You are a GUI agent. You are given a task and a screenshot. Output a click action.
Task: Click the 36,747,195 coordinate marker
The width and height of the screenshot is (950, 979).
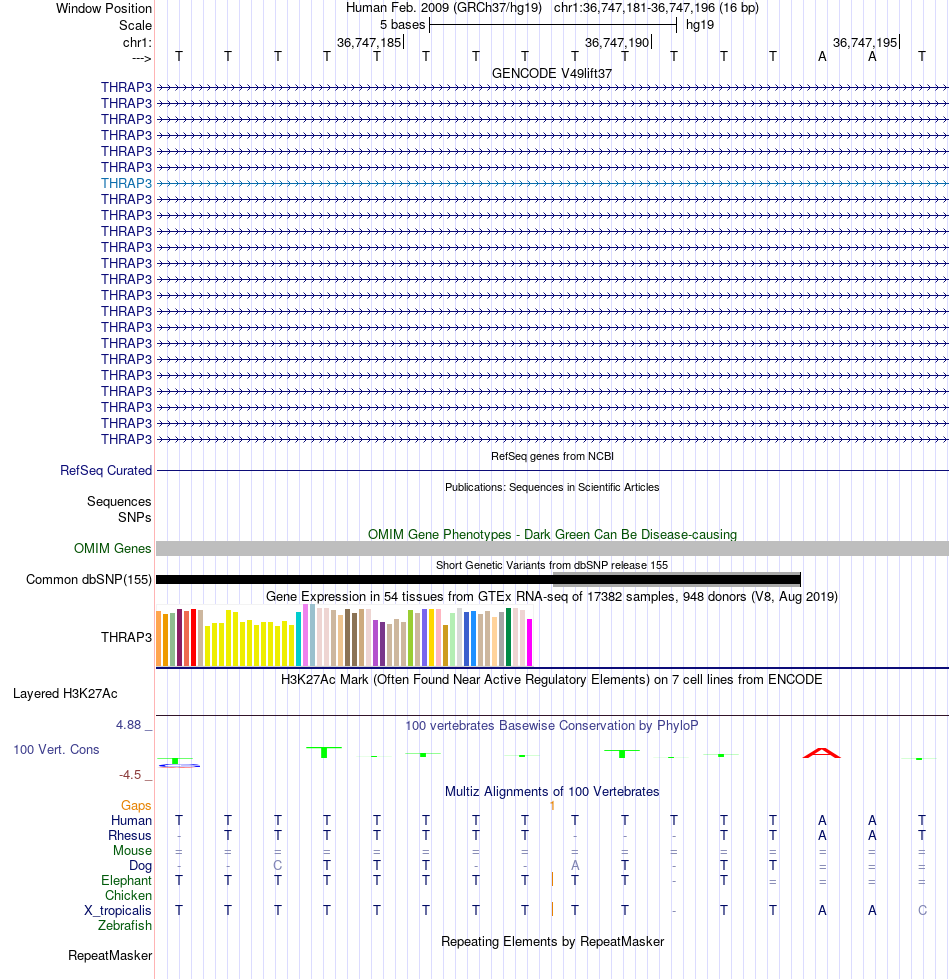point(864,42)
